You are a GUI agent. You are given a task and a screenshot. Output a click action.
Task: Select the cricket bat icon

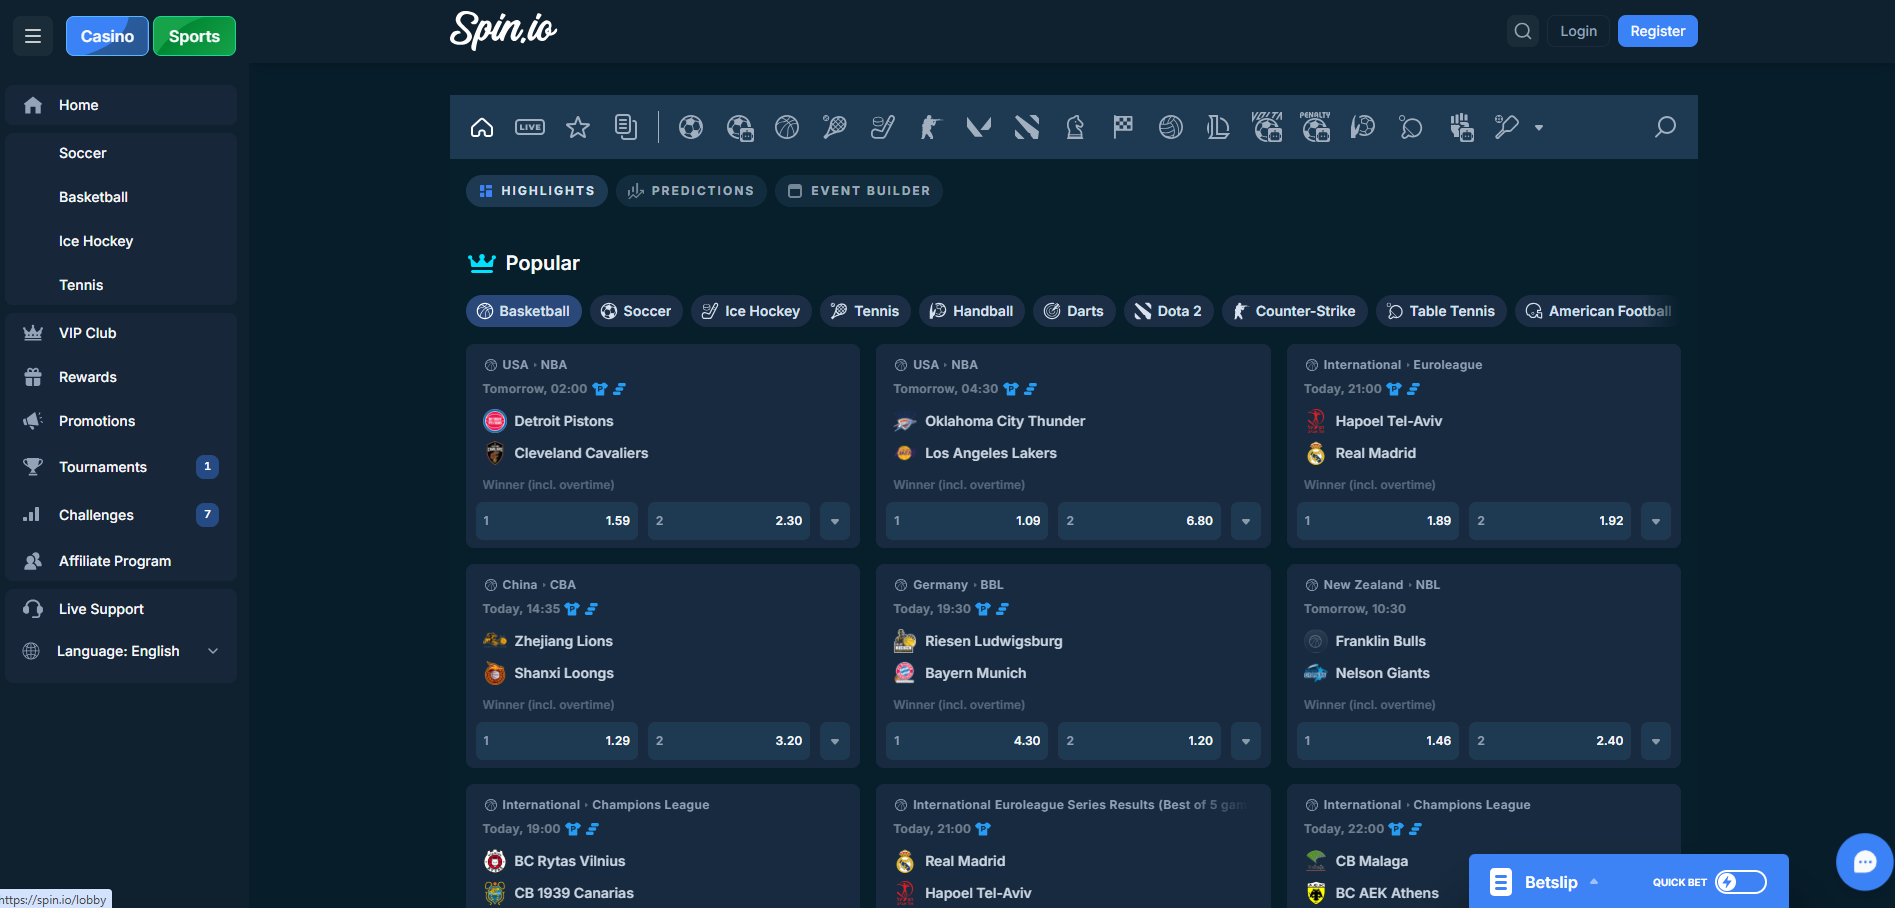(1507, 127)
